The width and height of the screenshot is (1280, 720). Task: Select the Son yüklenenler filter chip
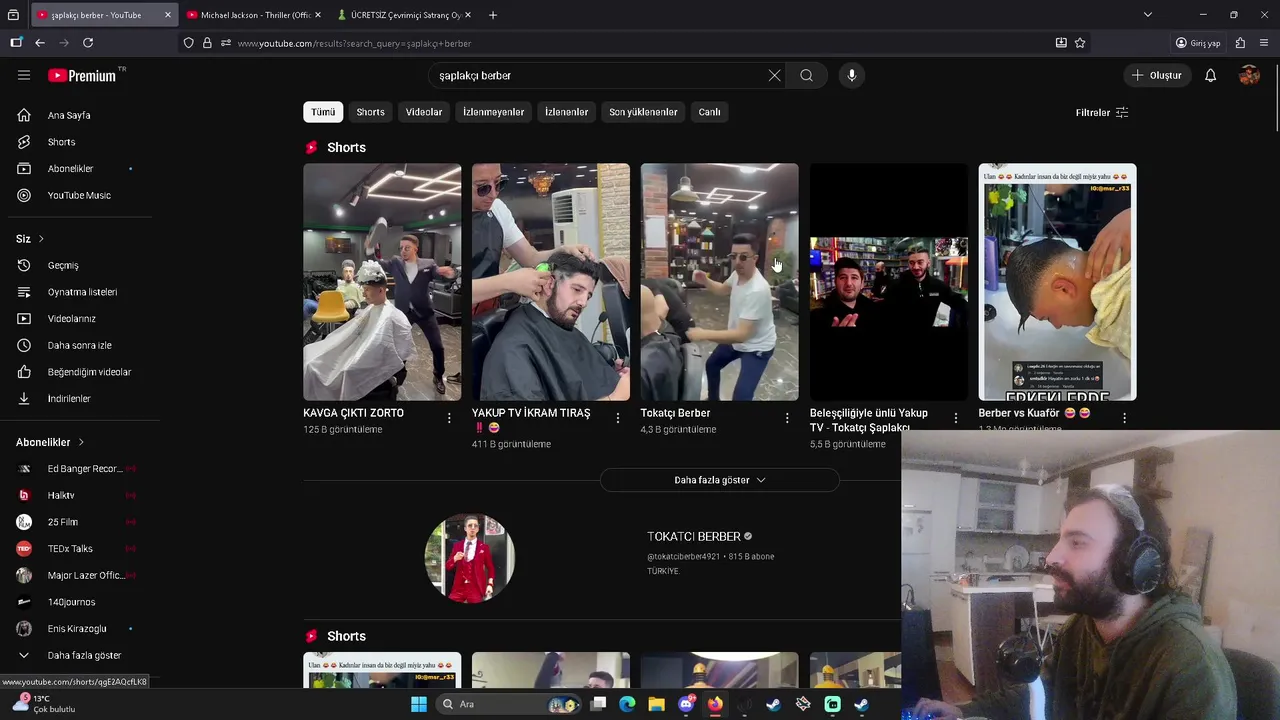pyautogui.click(x=643, y=112)
